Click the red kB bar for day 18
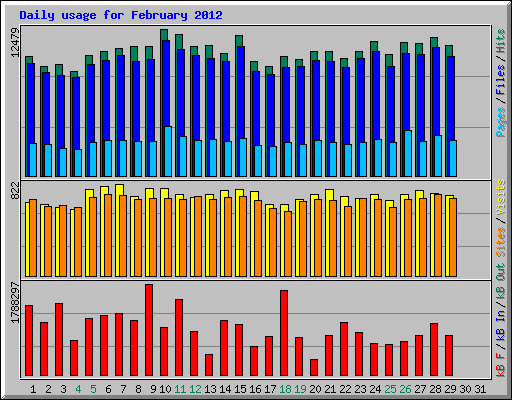This screenshot has width=512, height=400. pyautogui.click(x=284, y=333)
